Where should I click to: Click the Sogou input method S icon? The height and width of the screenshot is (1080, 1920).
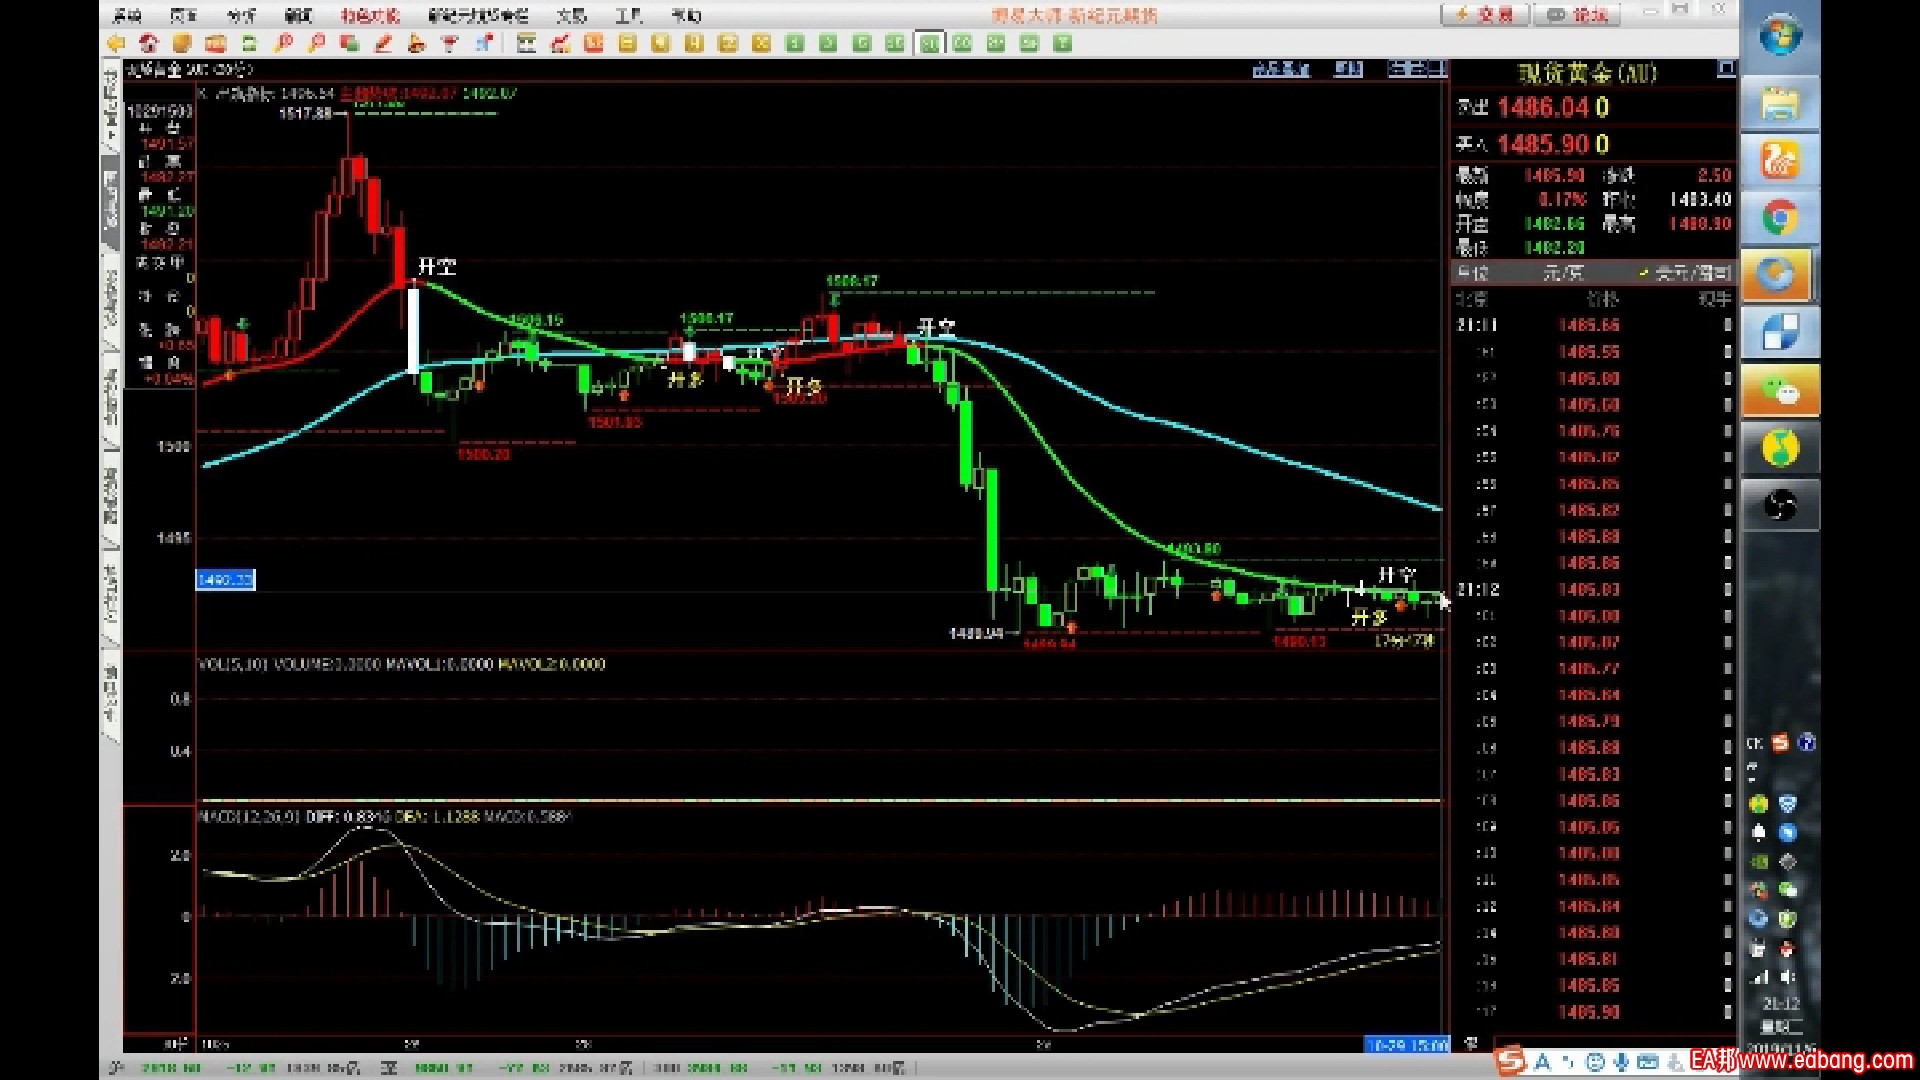click(1510, 1060)
